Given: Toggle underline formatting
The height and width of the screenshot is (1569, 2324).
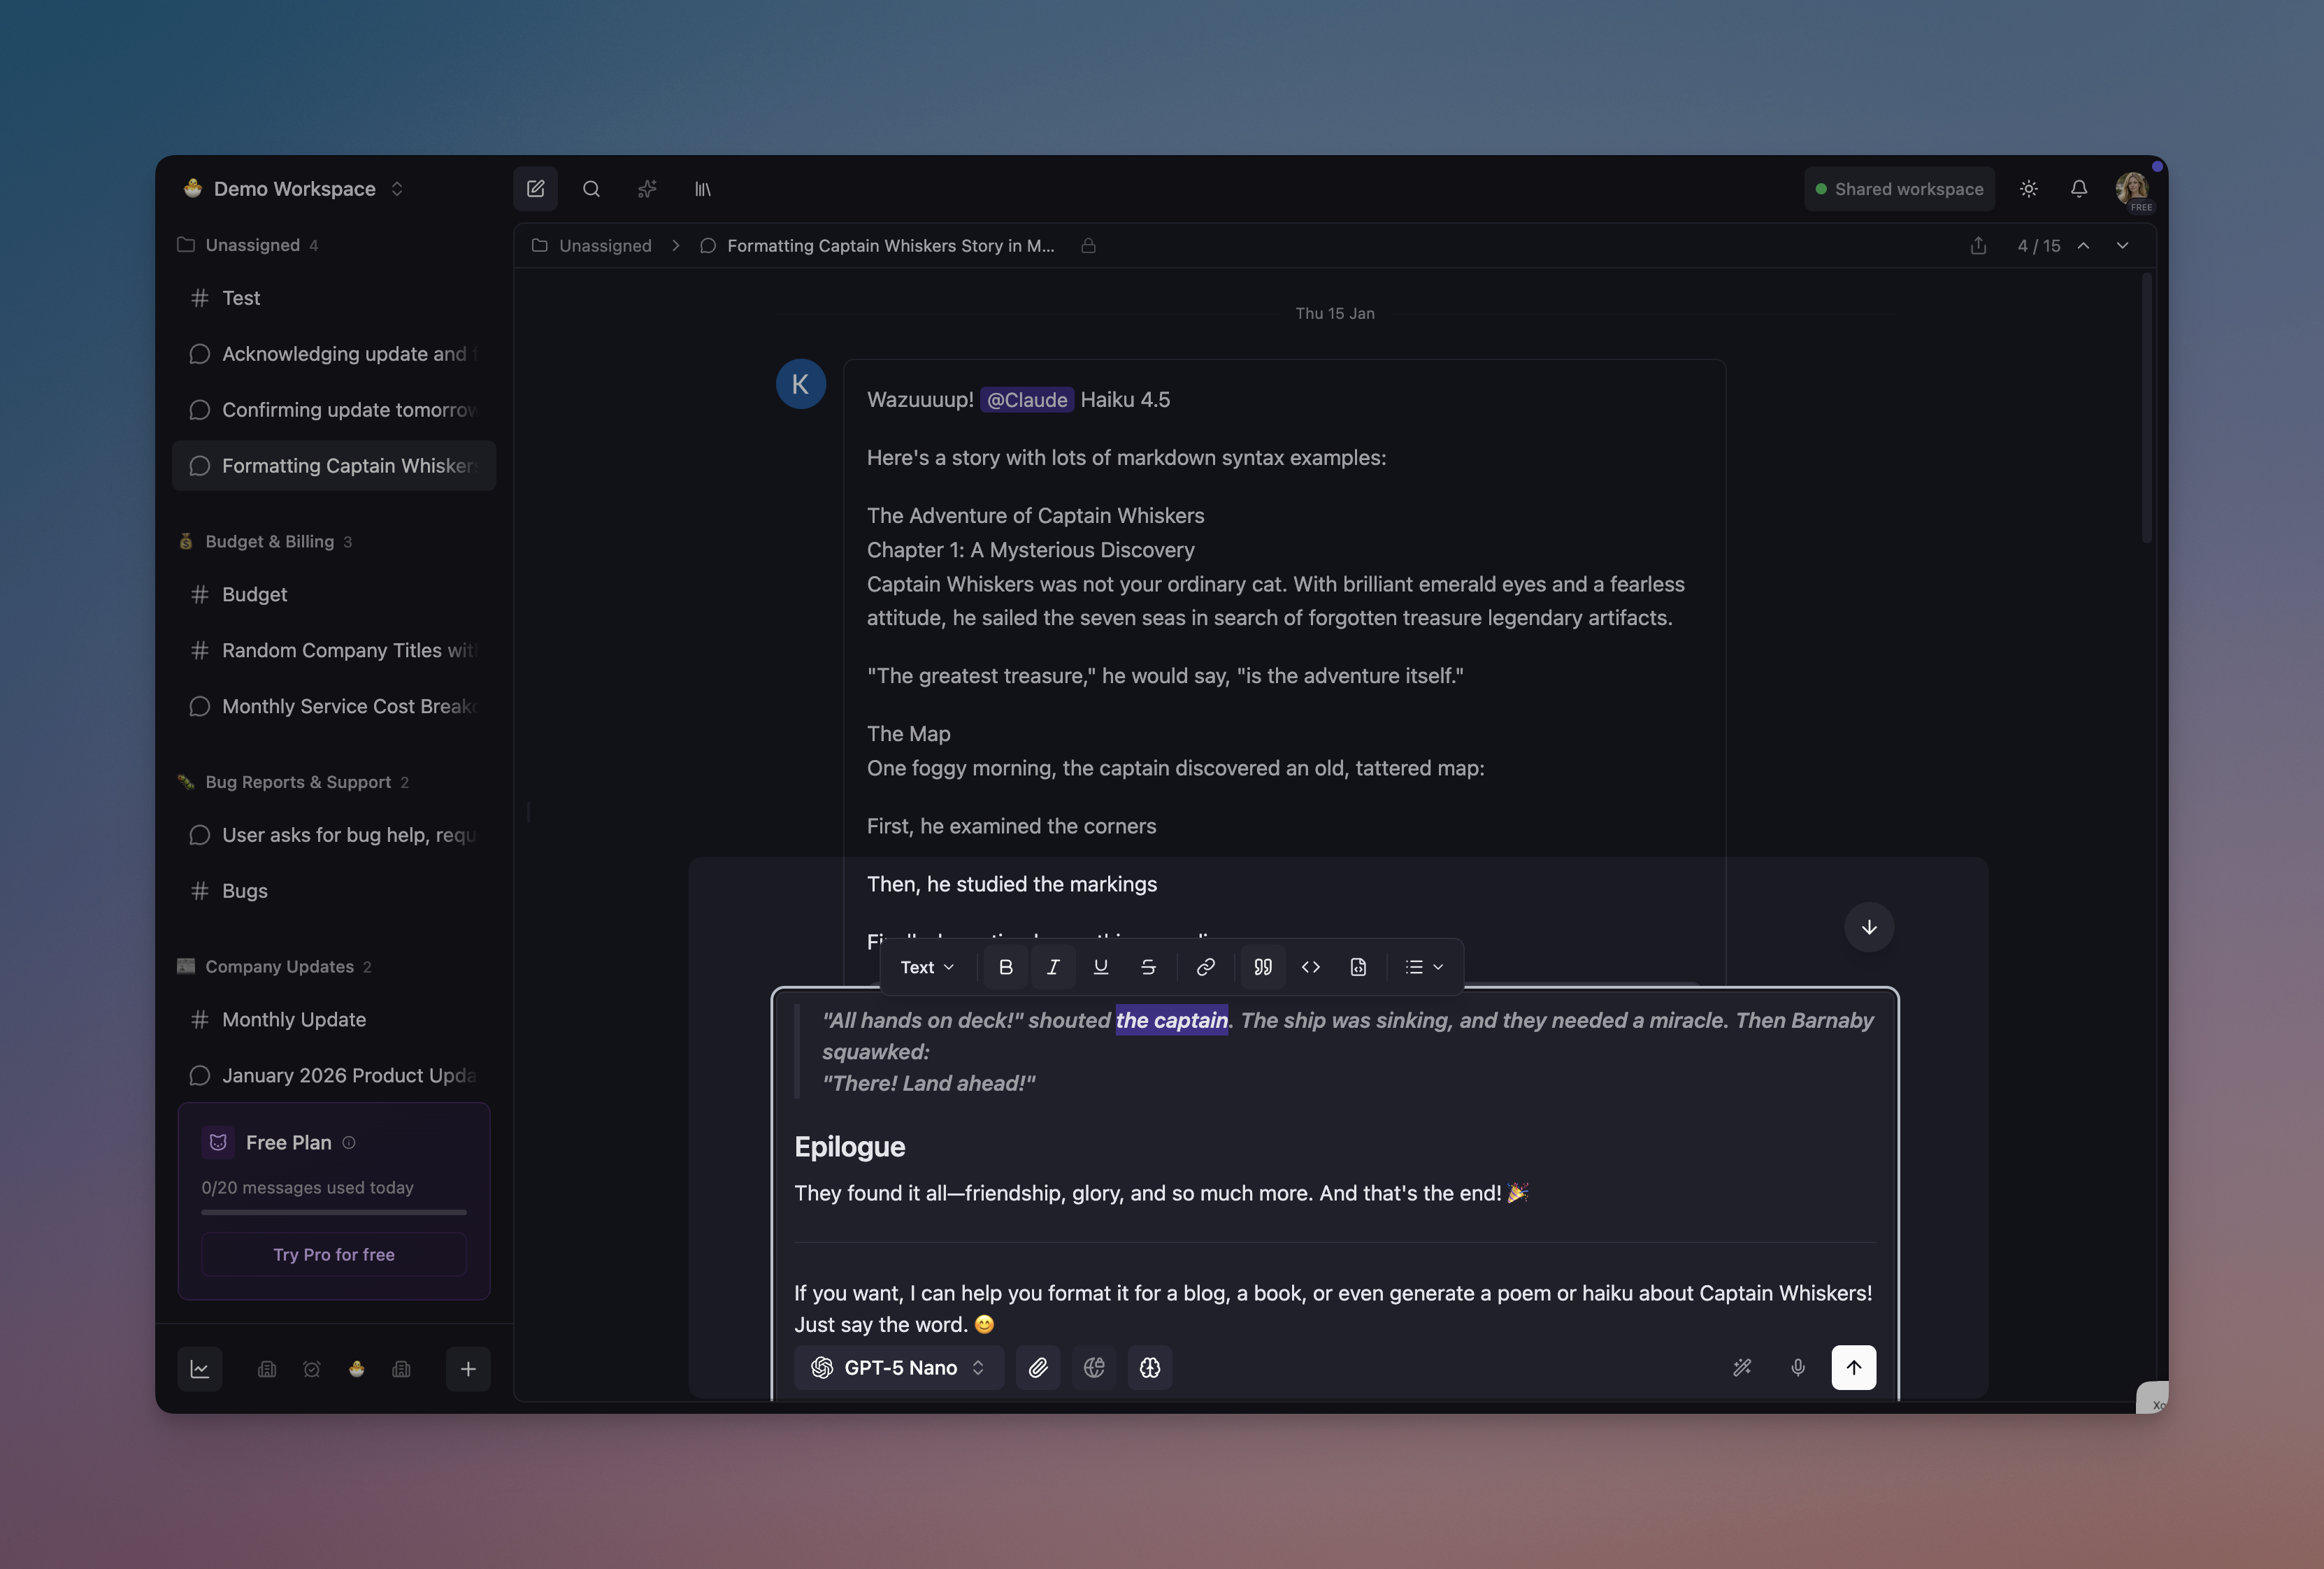Looking at the screenshot, I should [x=1101, y=967].
